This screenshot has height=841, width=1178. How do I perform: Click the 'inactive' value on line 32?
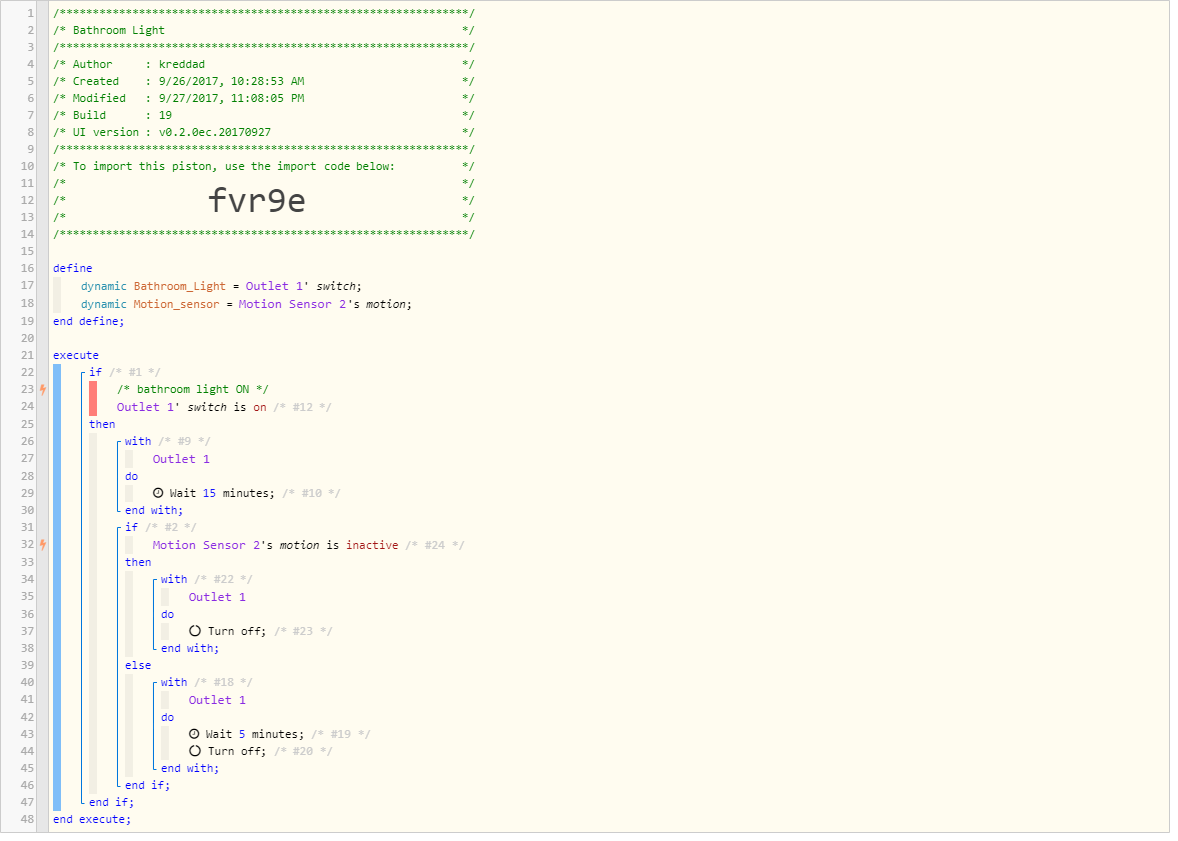[x=373, y=546]
